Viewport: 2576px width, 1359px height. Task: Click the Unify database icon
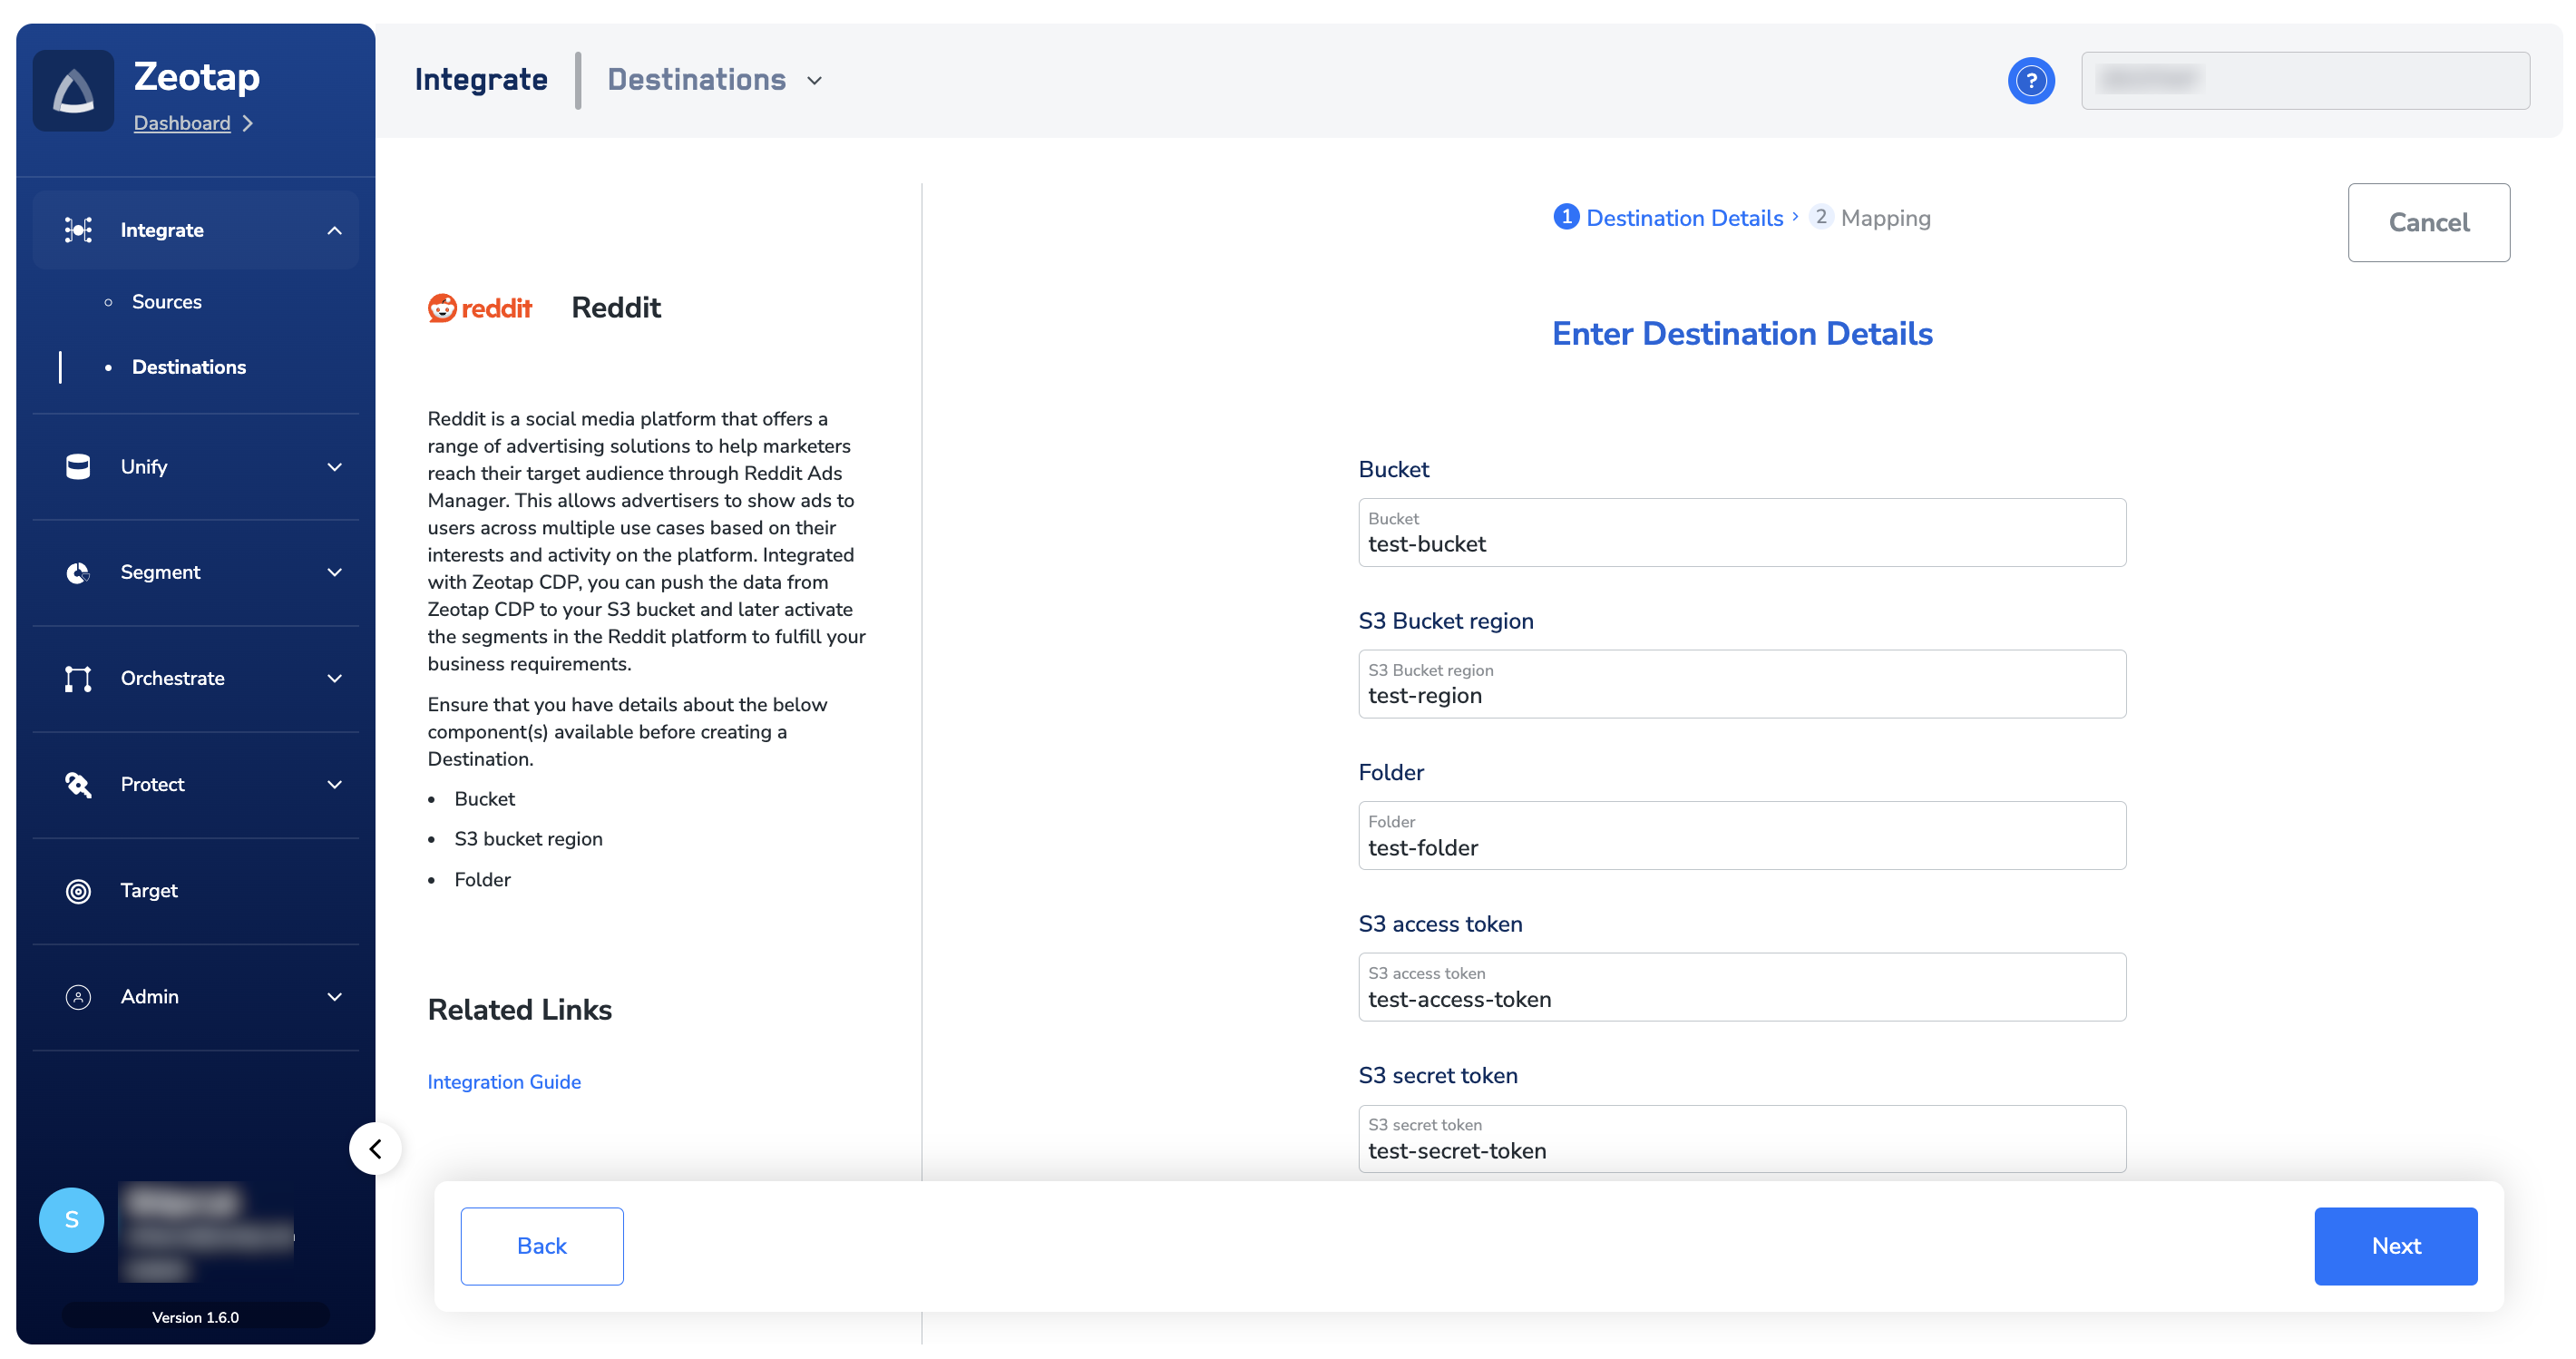coord(78,467)
